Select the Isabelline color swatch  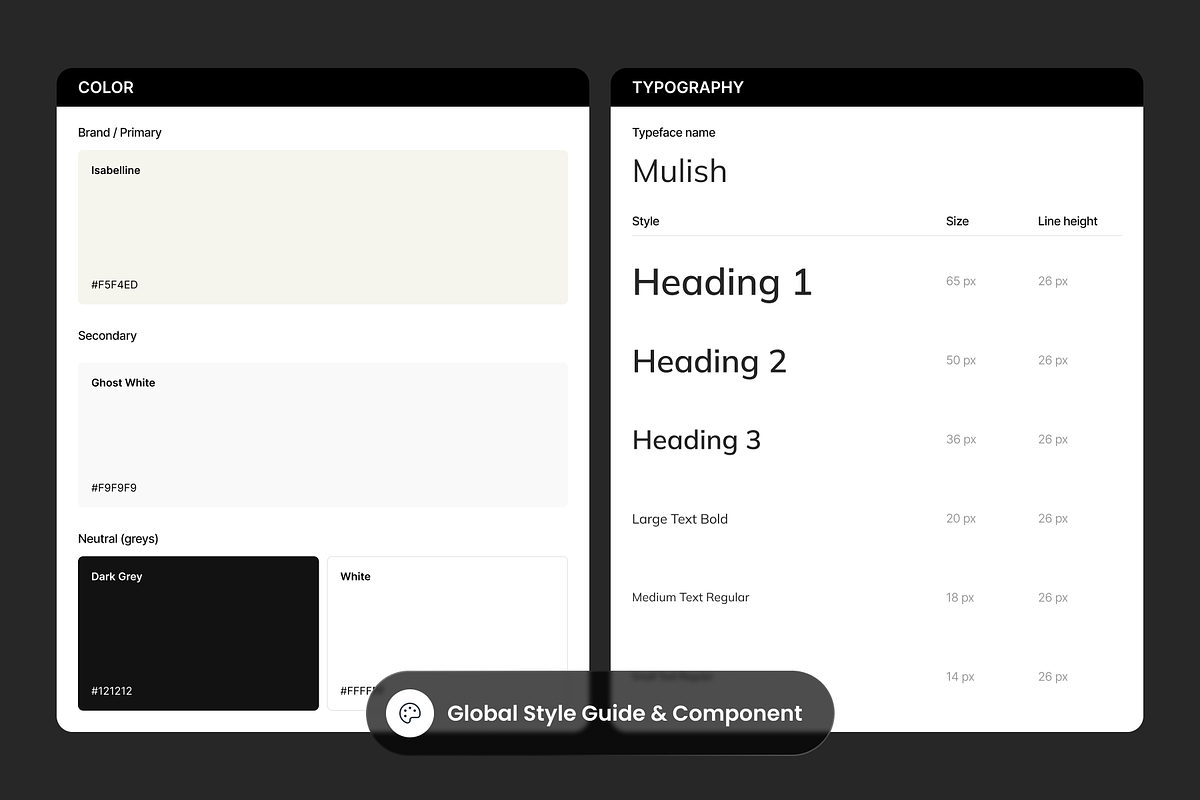coord(323,227)
